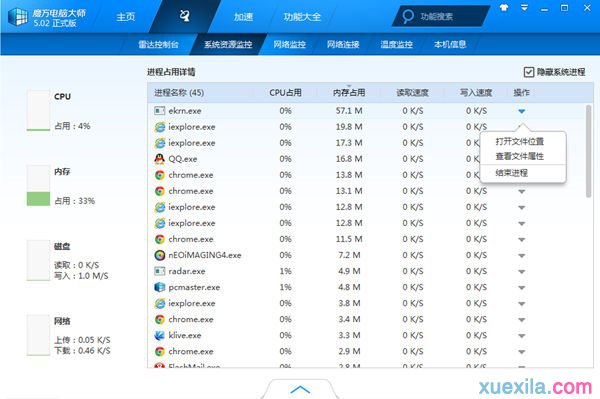Open action dropdown for 2.9 M chrome.exe

[522, 352]
